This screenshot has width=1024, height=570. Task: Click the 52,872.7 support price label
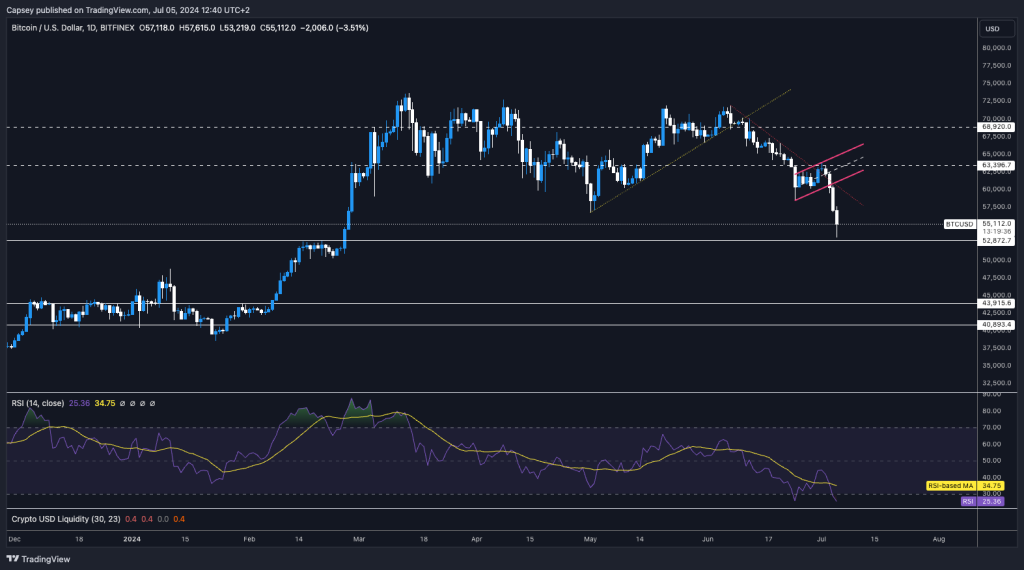997,241
